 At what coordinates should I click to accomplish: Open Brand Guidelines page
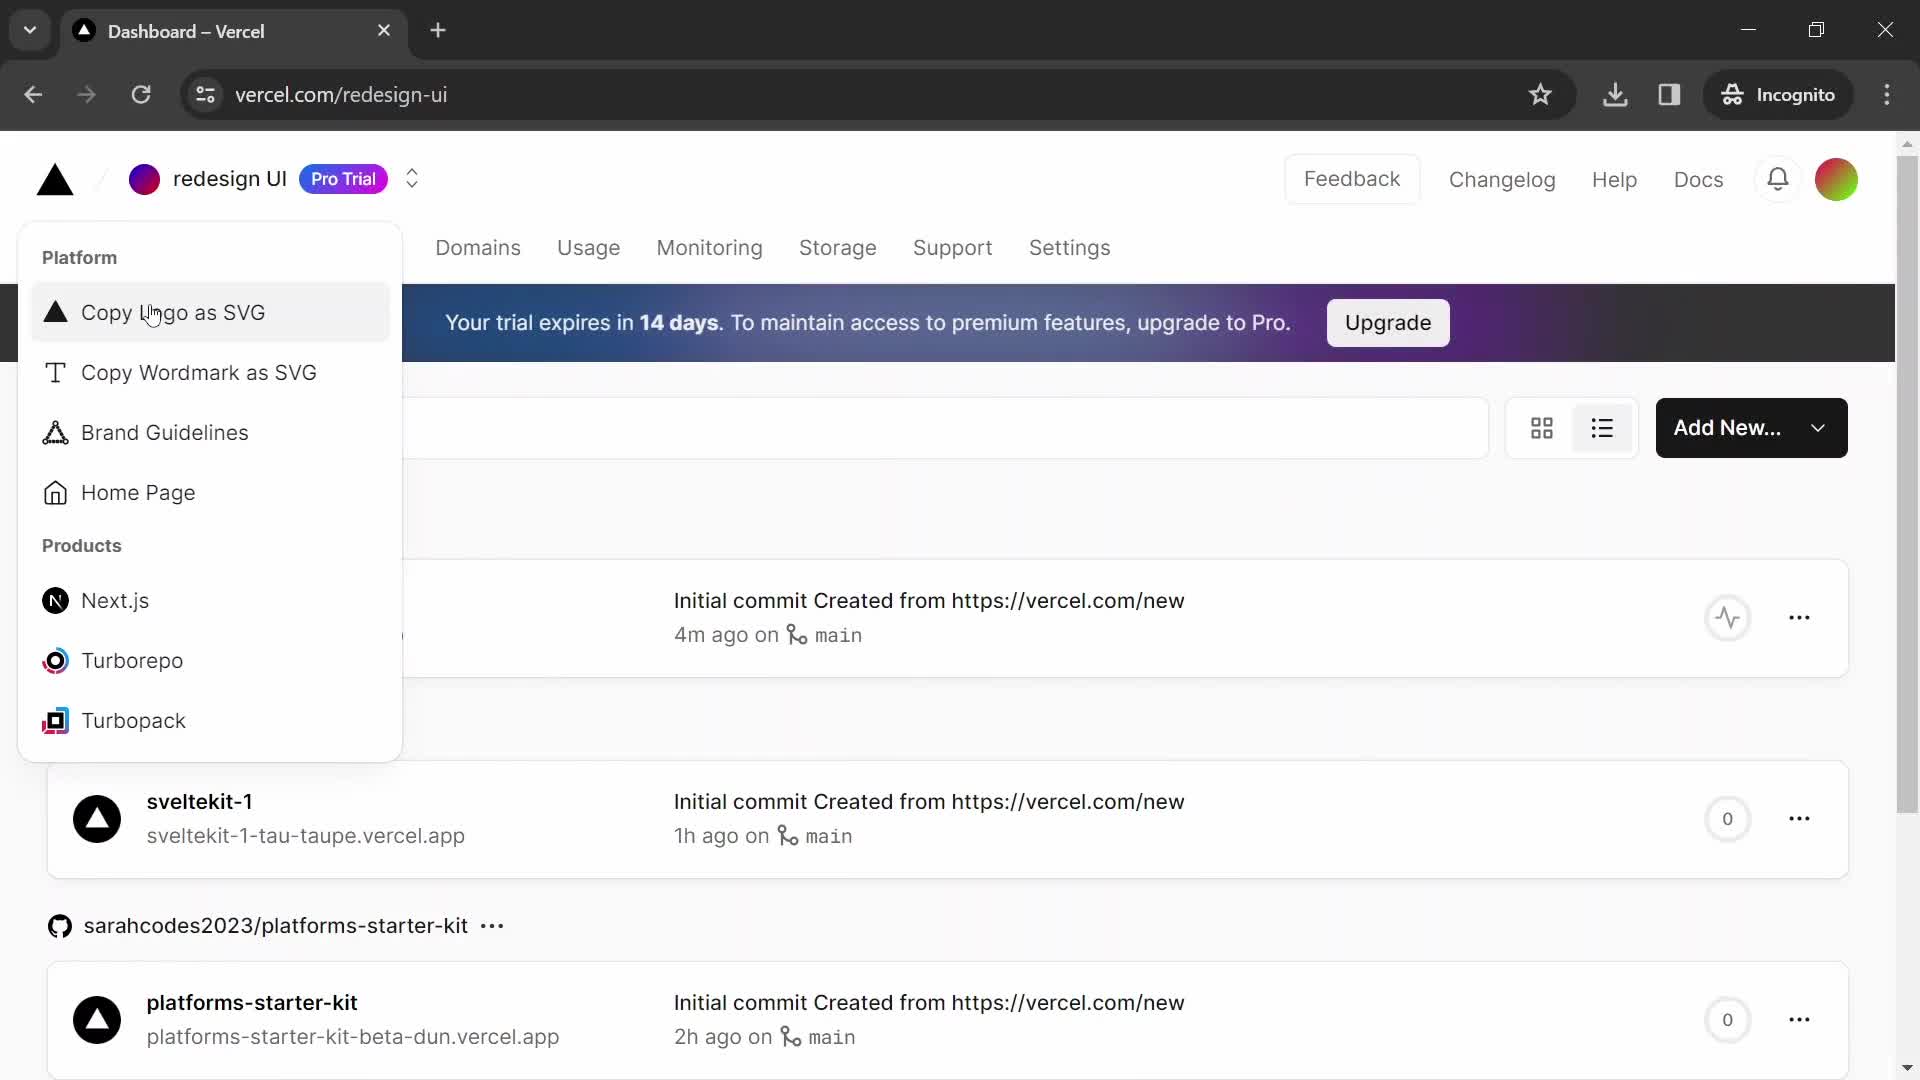pos(165,433)
